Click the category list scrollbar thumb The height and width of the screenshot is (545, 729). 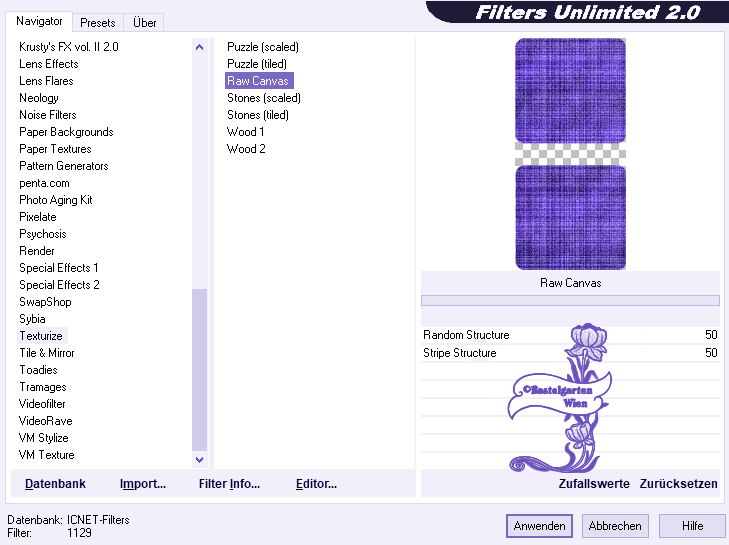pos(199,370)
